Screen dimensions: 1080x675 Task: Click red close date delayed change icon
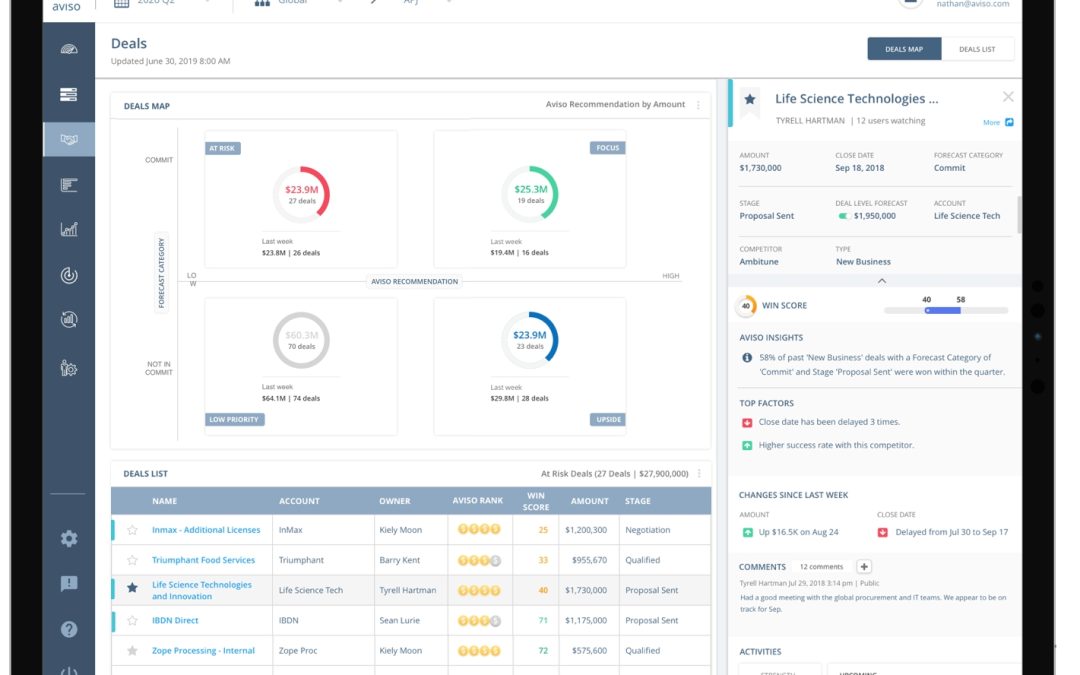pos(882,532)
